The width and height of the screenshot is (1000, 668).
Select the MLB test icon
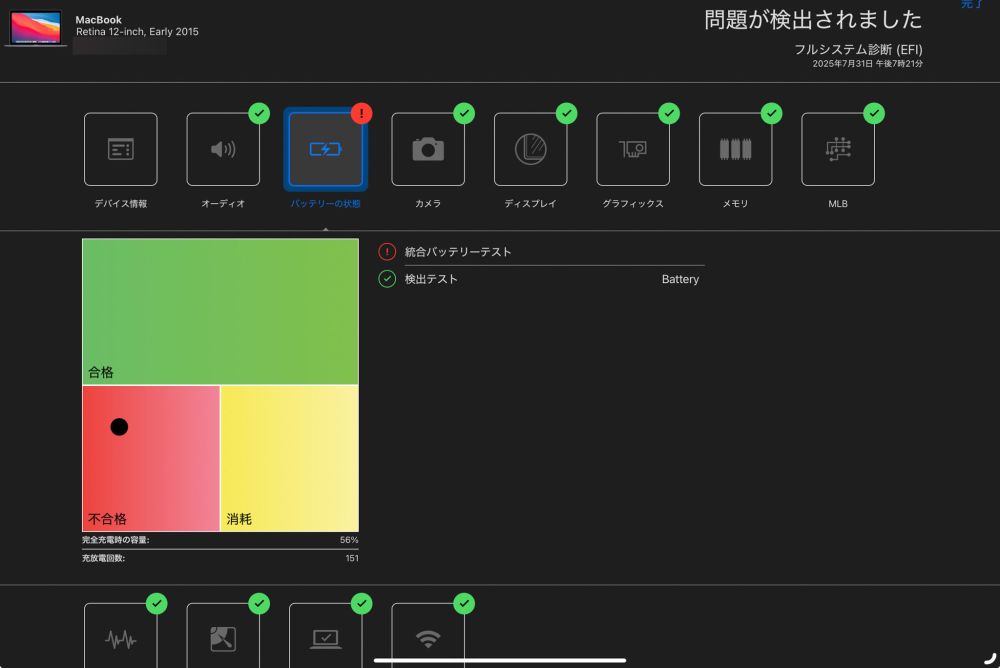[x=838, y=148]
